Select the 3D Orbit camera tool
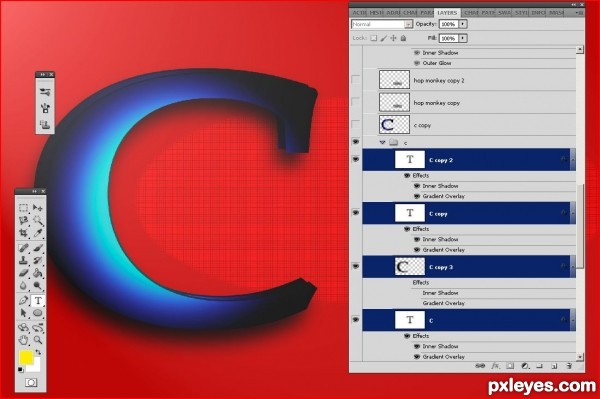 pyautogui.click(x=38, y=327)
